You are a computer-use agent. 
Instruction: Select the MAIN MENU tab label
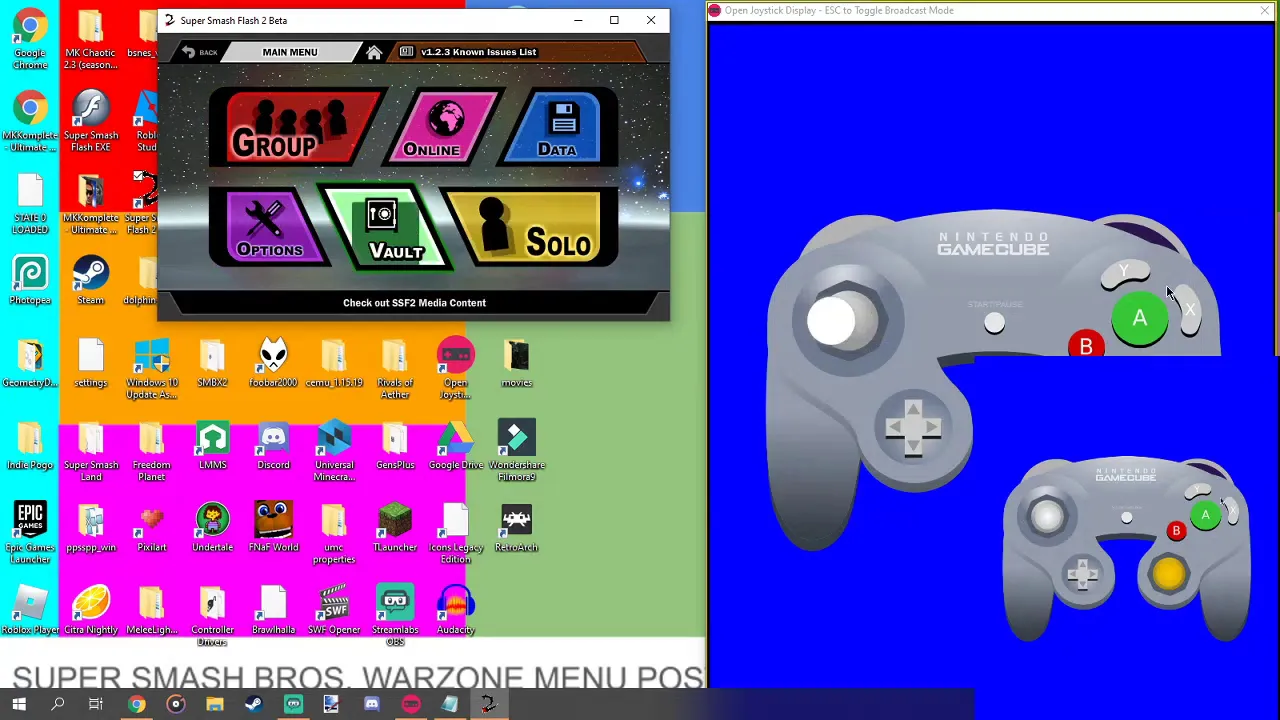pyautogui.click(x=290, y=52)
